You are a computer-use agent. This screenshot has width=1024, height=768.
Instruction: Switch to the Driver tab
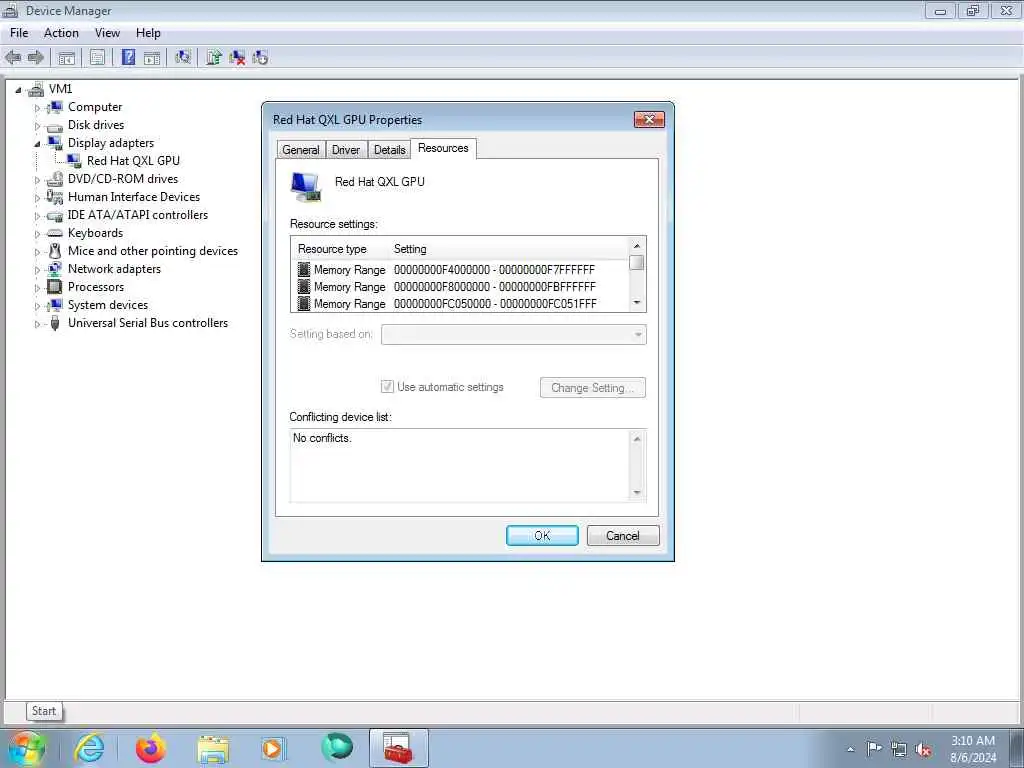[345, 150]
